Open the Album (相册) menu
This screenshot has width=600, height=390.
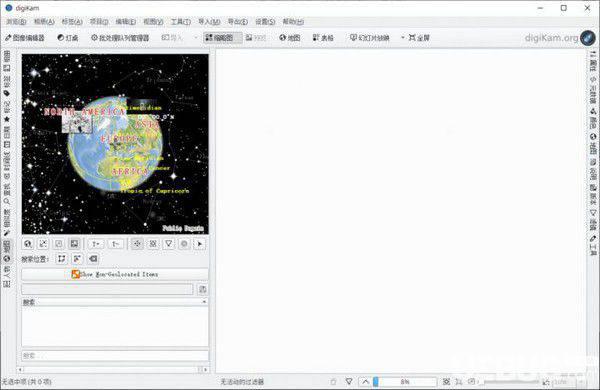point(44,22)
